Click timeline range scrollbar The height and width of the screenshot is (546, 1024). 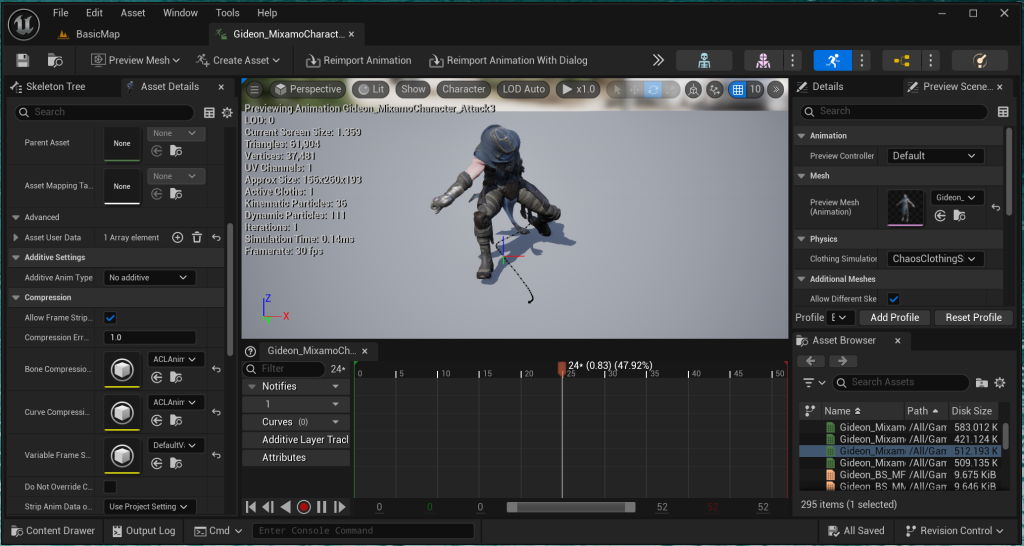571,507
